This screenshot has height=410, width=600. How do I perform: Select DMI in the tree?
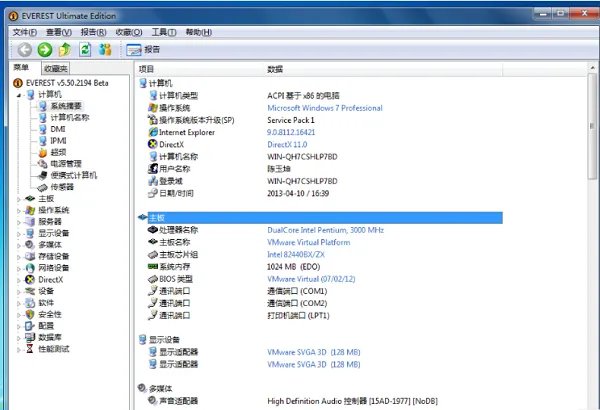tap(58, 129)
